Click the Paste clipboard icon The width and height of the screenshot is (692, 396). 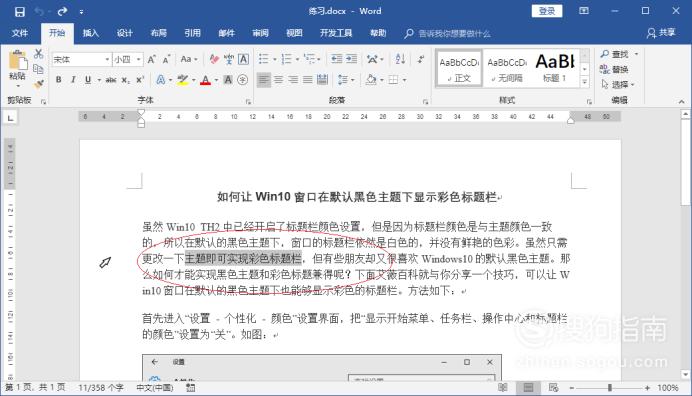pos(18,60)
